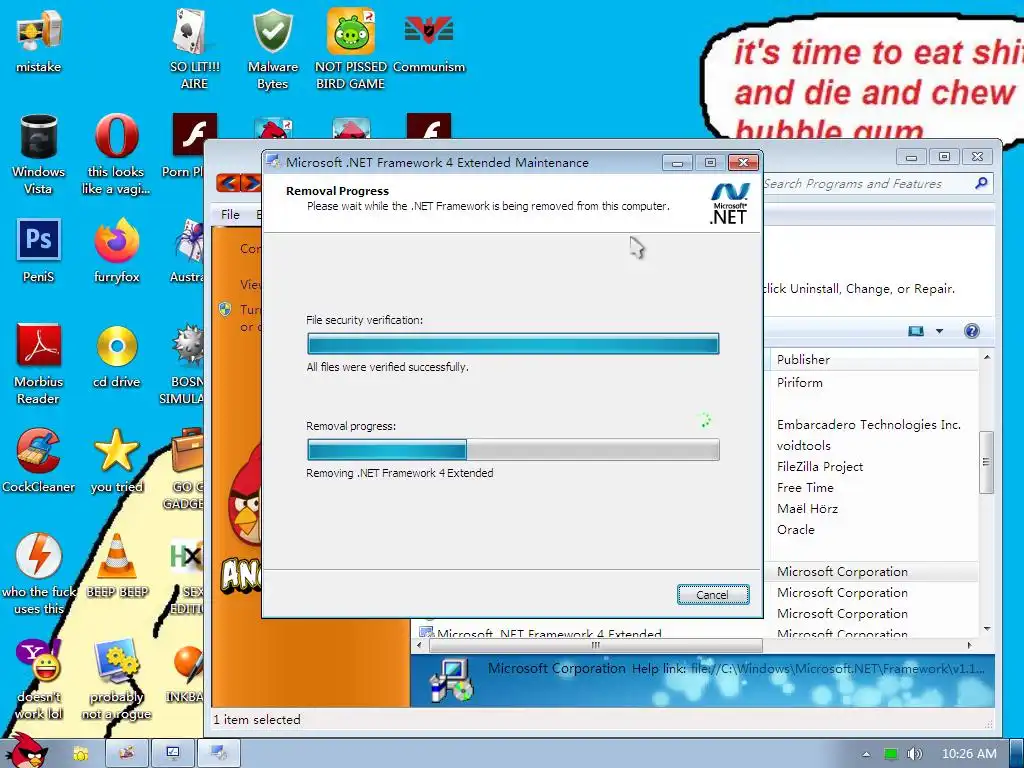Screen dimensions: 1024x768
Task: Click the File security verification progress bar
Action: [513, 344]
